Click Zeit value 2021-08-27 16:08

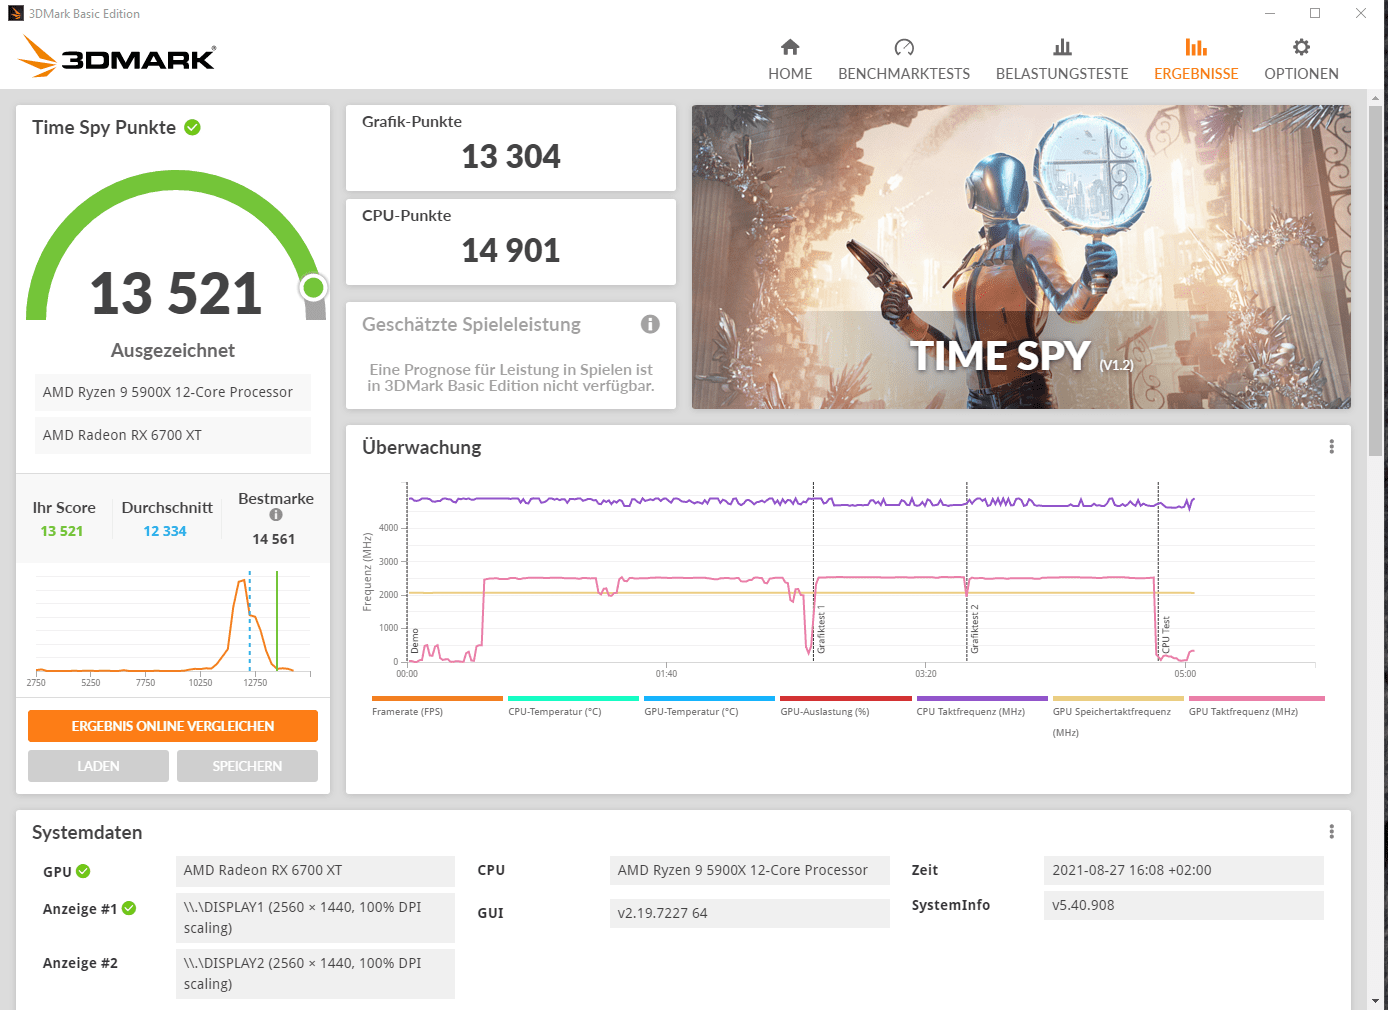[1184, 870]
